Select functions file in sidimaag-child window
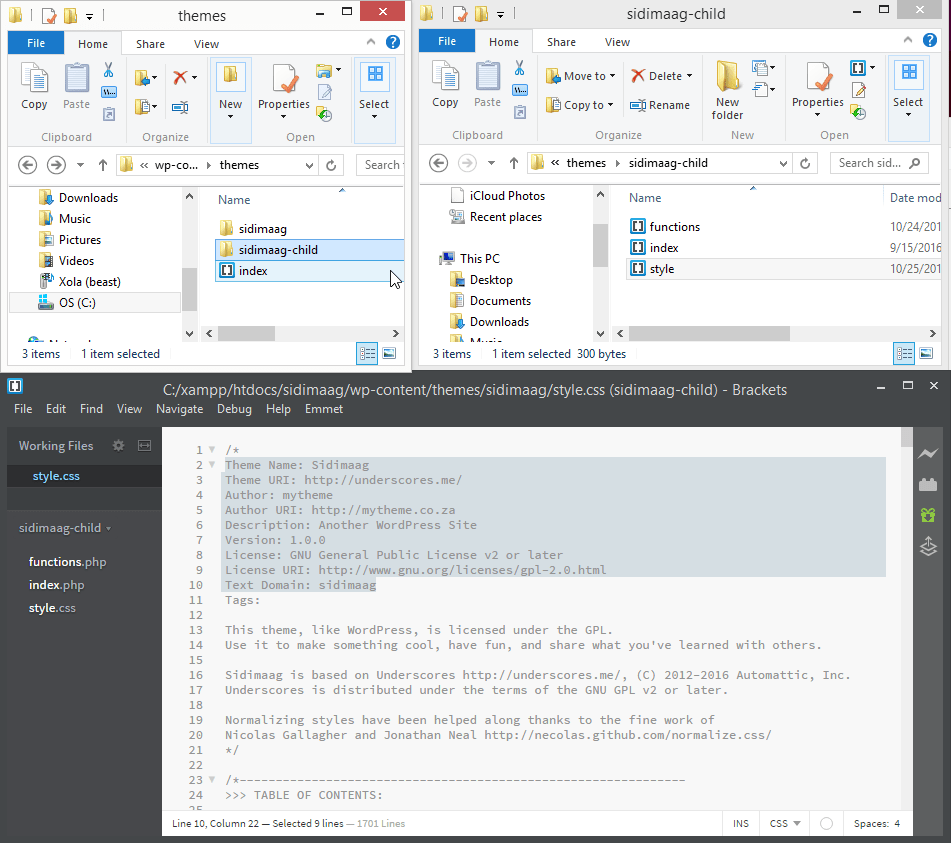951x843 pixels. [674, 227]
